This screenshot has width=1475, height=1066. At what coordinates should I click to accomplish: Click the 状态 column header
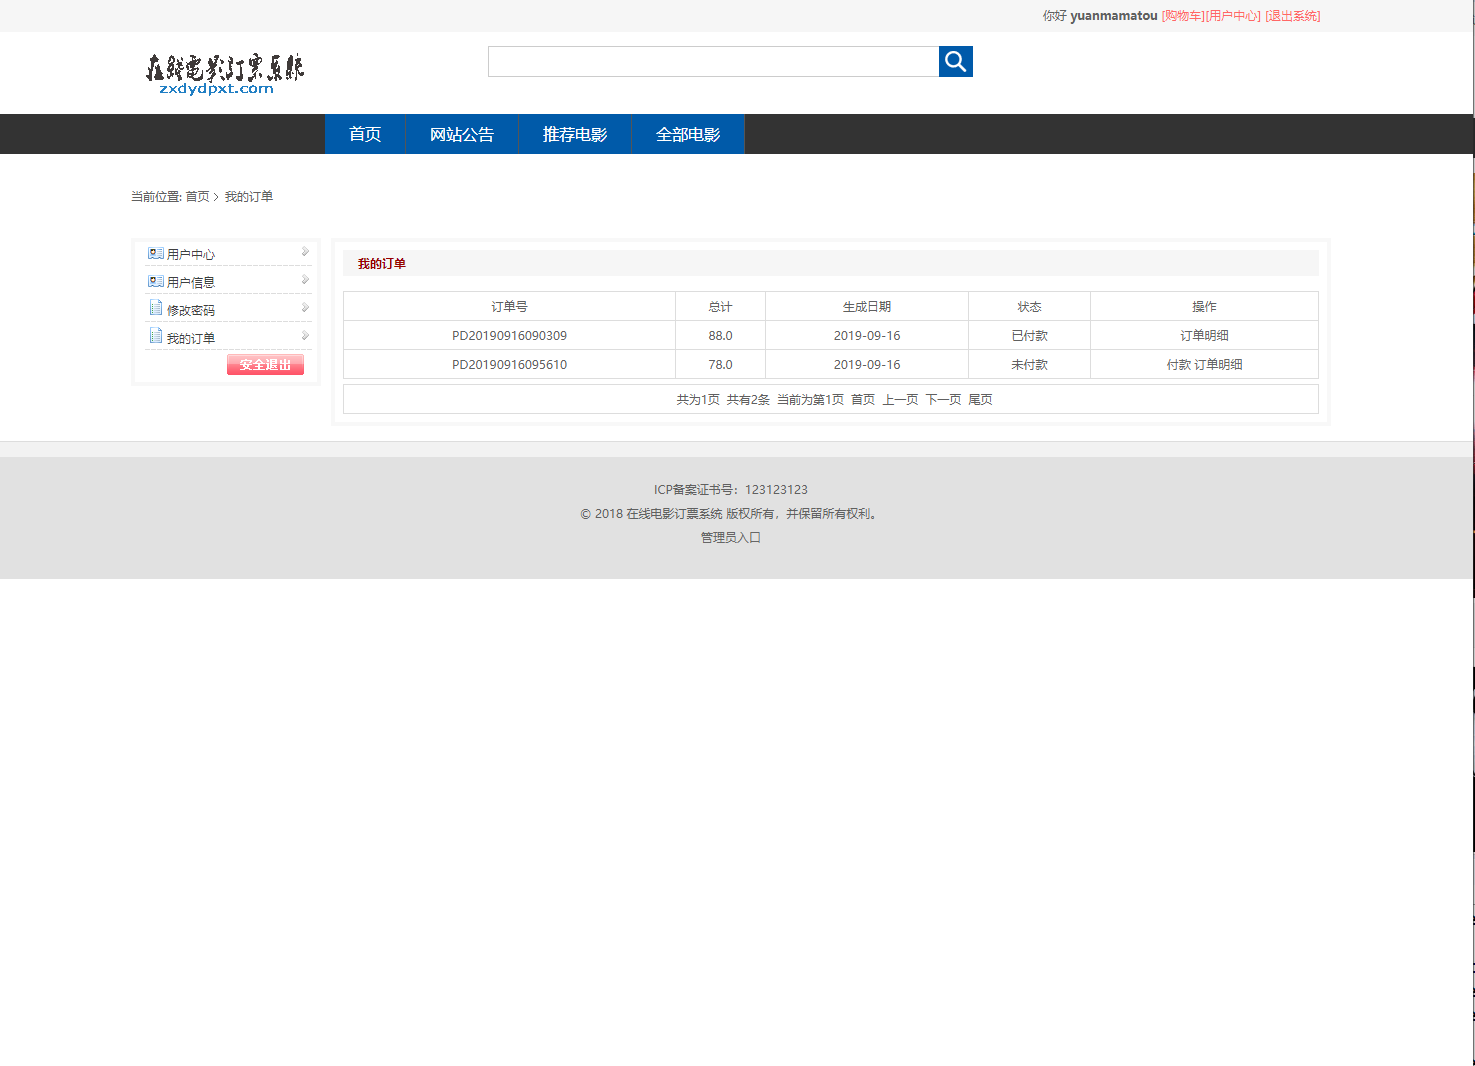[x=1029, y=307]
